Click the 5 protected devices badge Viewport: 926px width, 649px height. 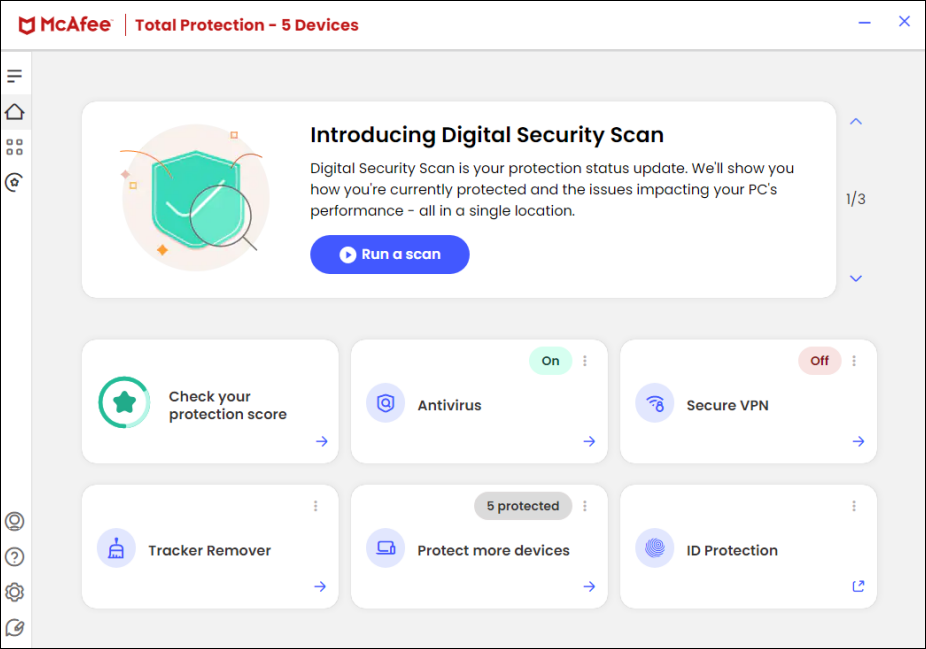[522, 506]
